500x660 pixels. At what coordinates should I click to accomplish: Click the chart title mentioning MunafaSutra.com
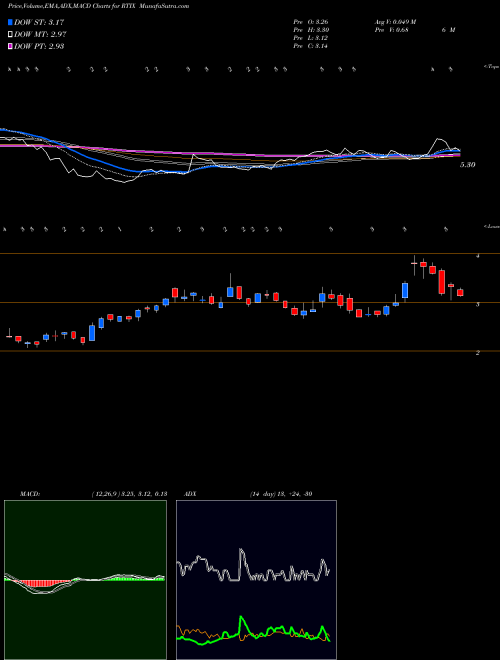coord(98,6)
